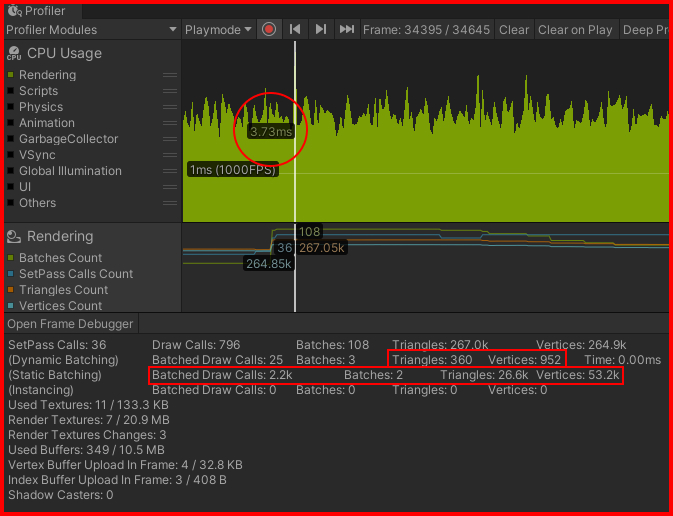Open the Profiler Modules dropdown
The image size is (673, 516).
(x=91, y=29)
